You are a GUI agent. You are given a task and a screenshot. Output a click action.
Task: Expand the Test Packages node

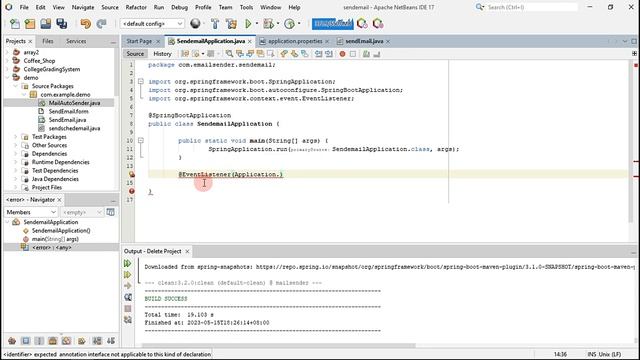coord(16,137)
